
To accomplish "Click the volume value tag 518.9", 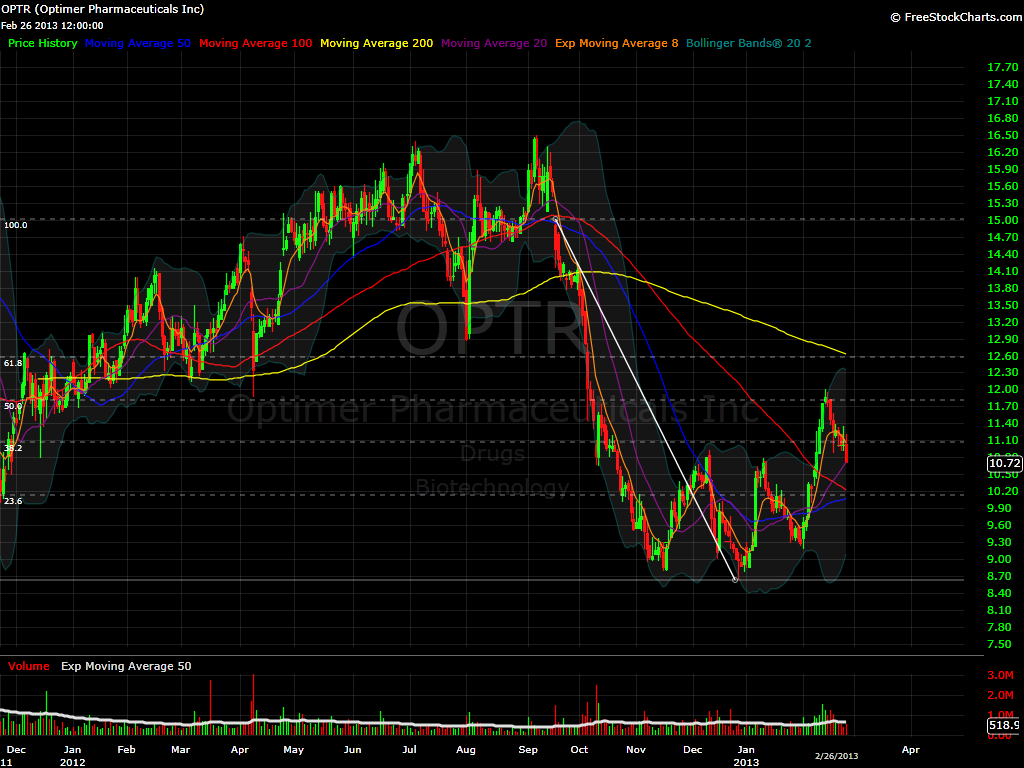I will pos(1004,725).
